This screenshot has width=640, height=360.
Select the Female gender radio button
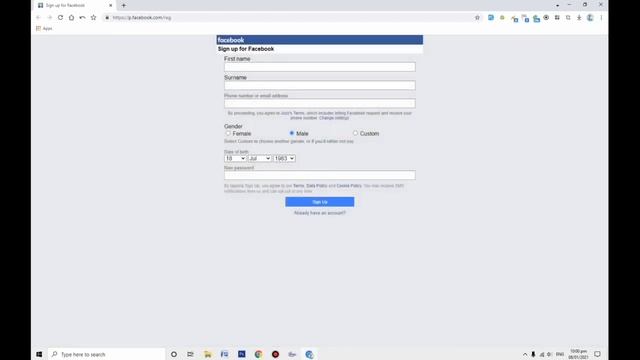[228, 133]
